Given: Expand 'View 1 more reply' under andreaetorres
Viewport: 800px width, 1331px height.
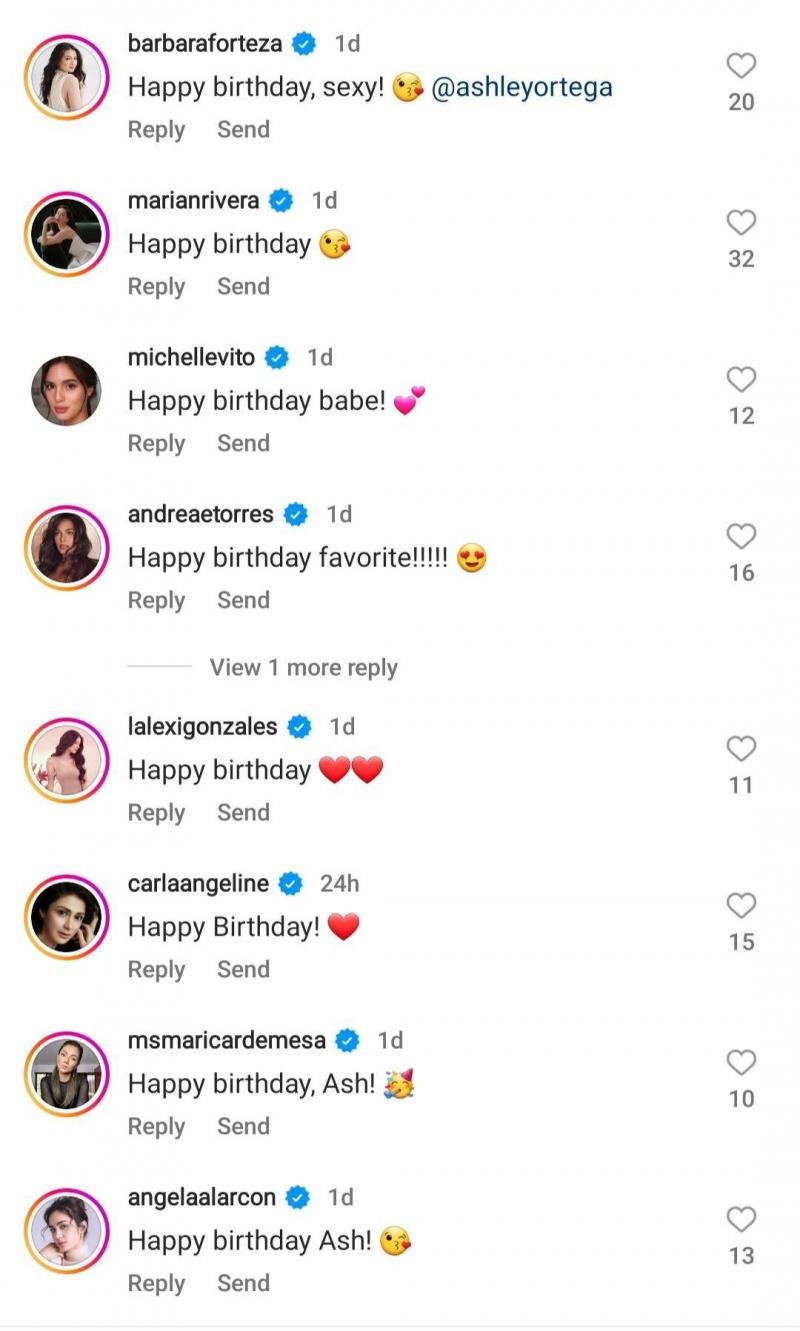Looking at the screenshot, I should [x=303, y=667].
